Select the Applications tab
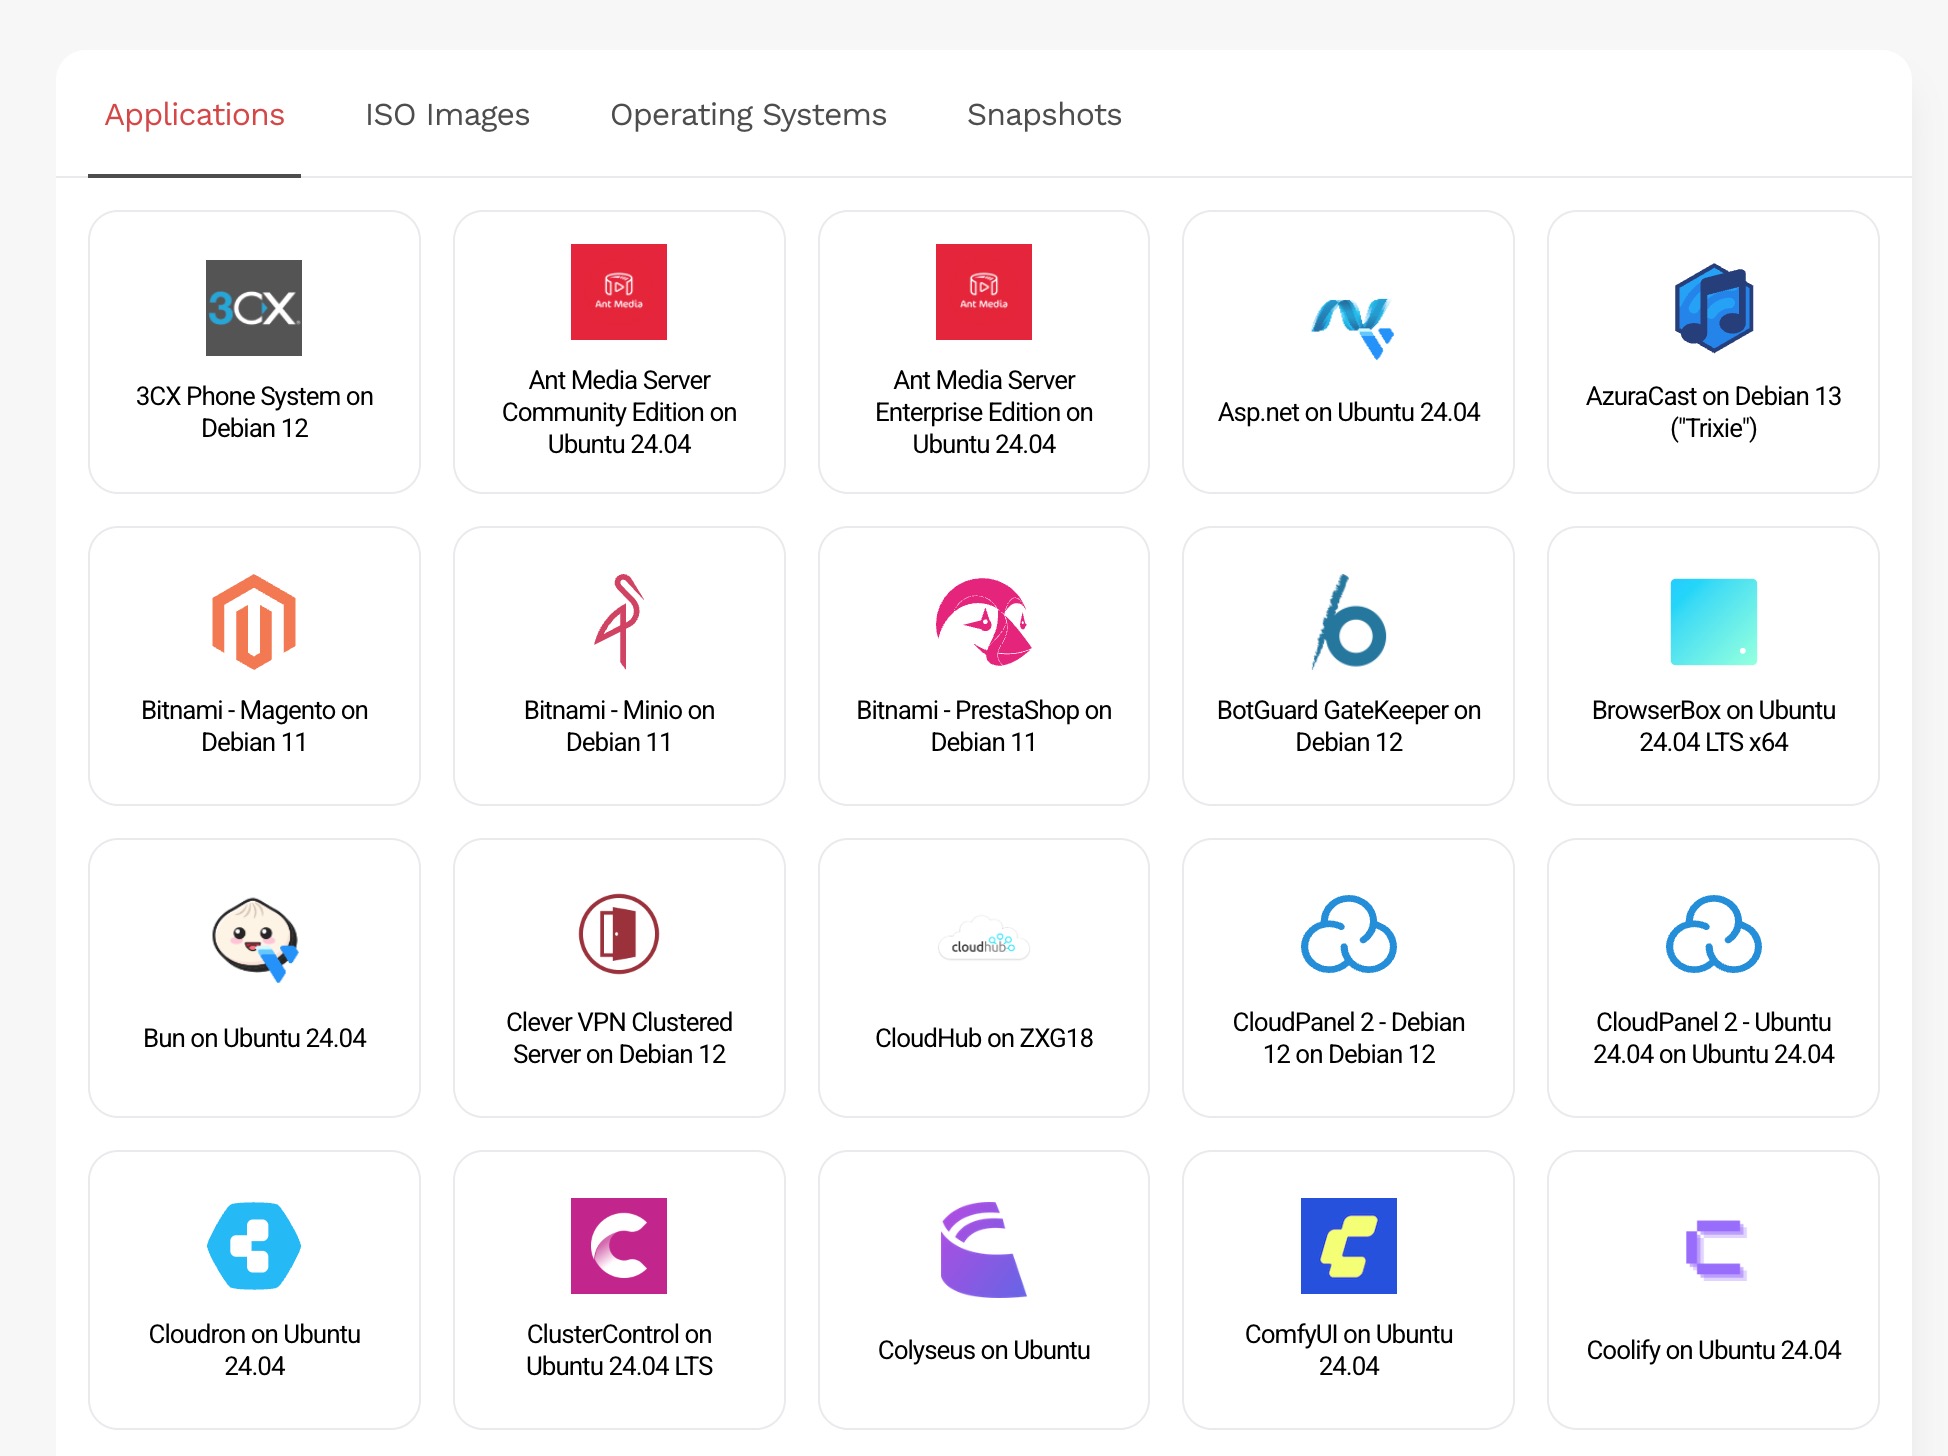The width and height of the screenshot is (1948, 1456). [x=195, y=115]
